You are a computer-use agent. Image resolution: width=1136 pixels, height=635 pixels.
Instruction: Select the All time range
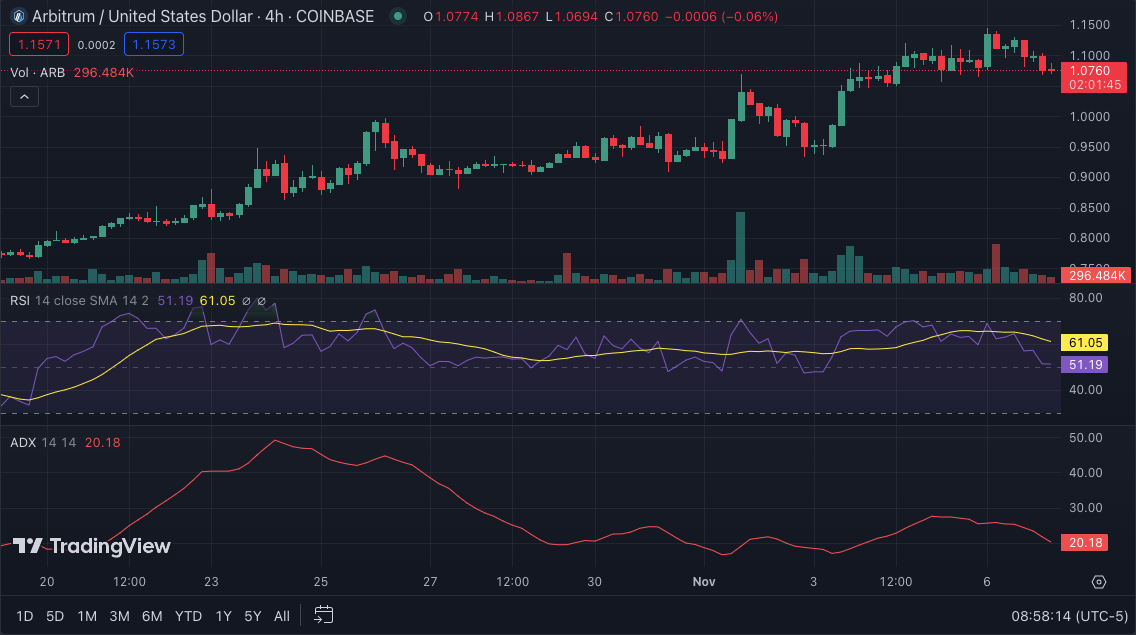pos(282,616)
